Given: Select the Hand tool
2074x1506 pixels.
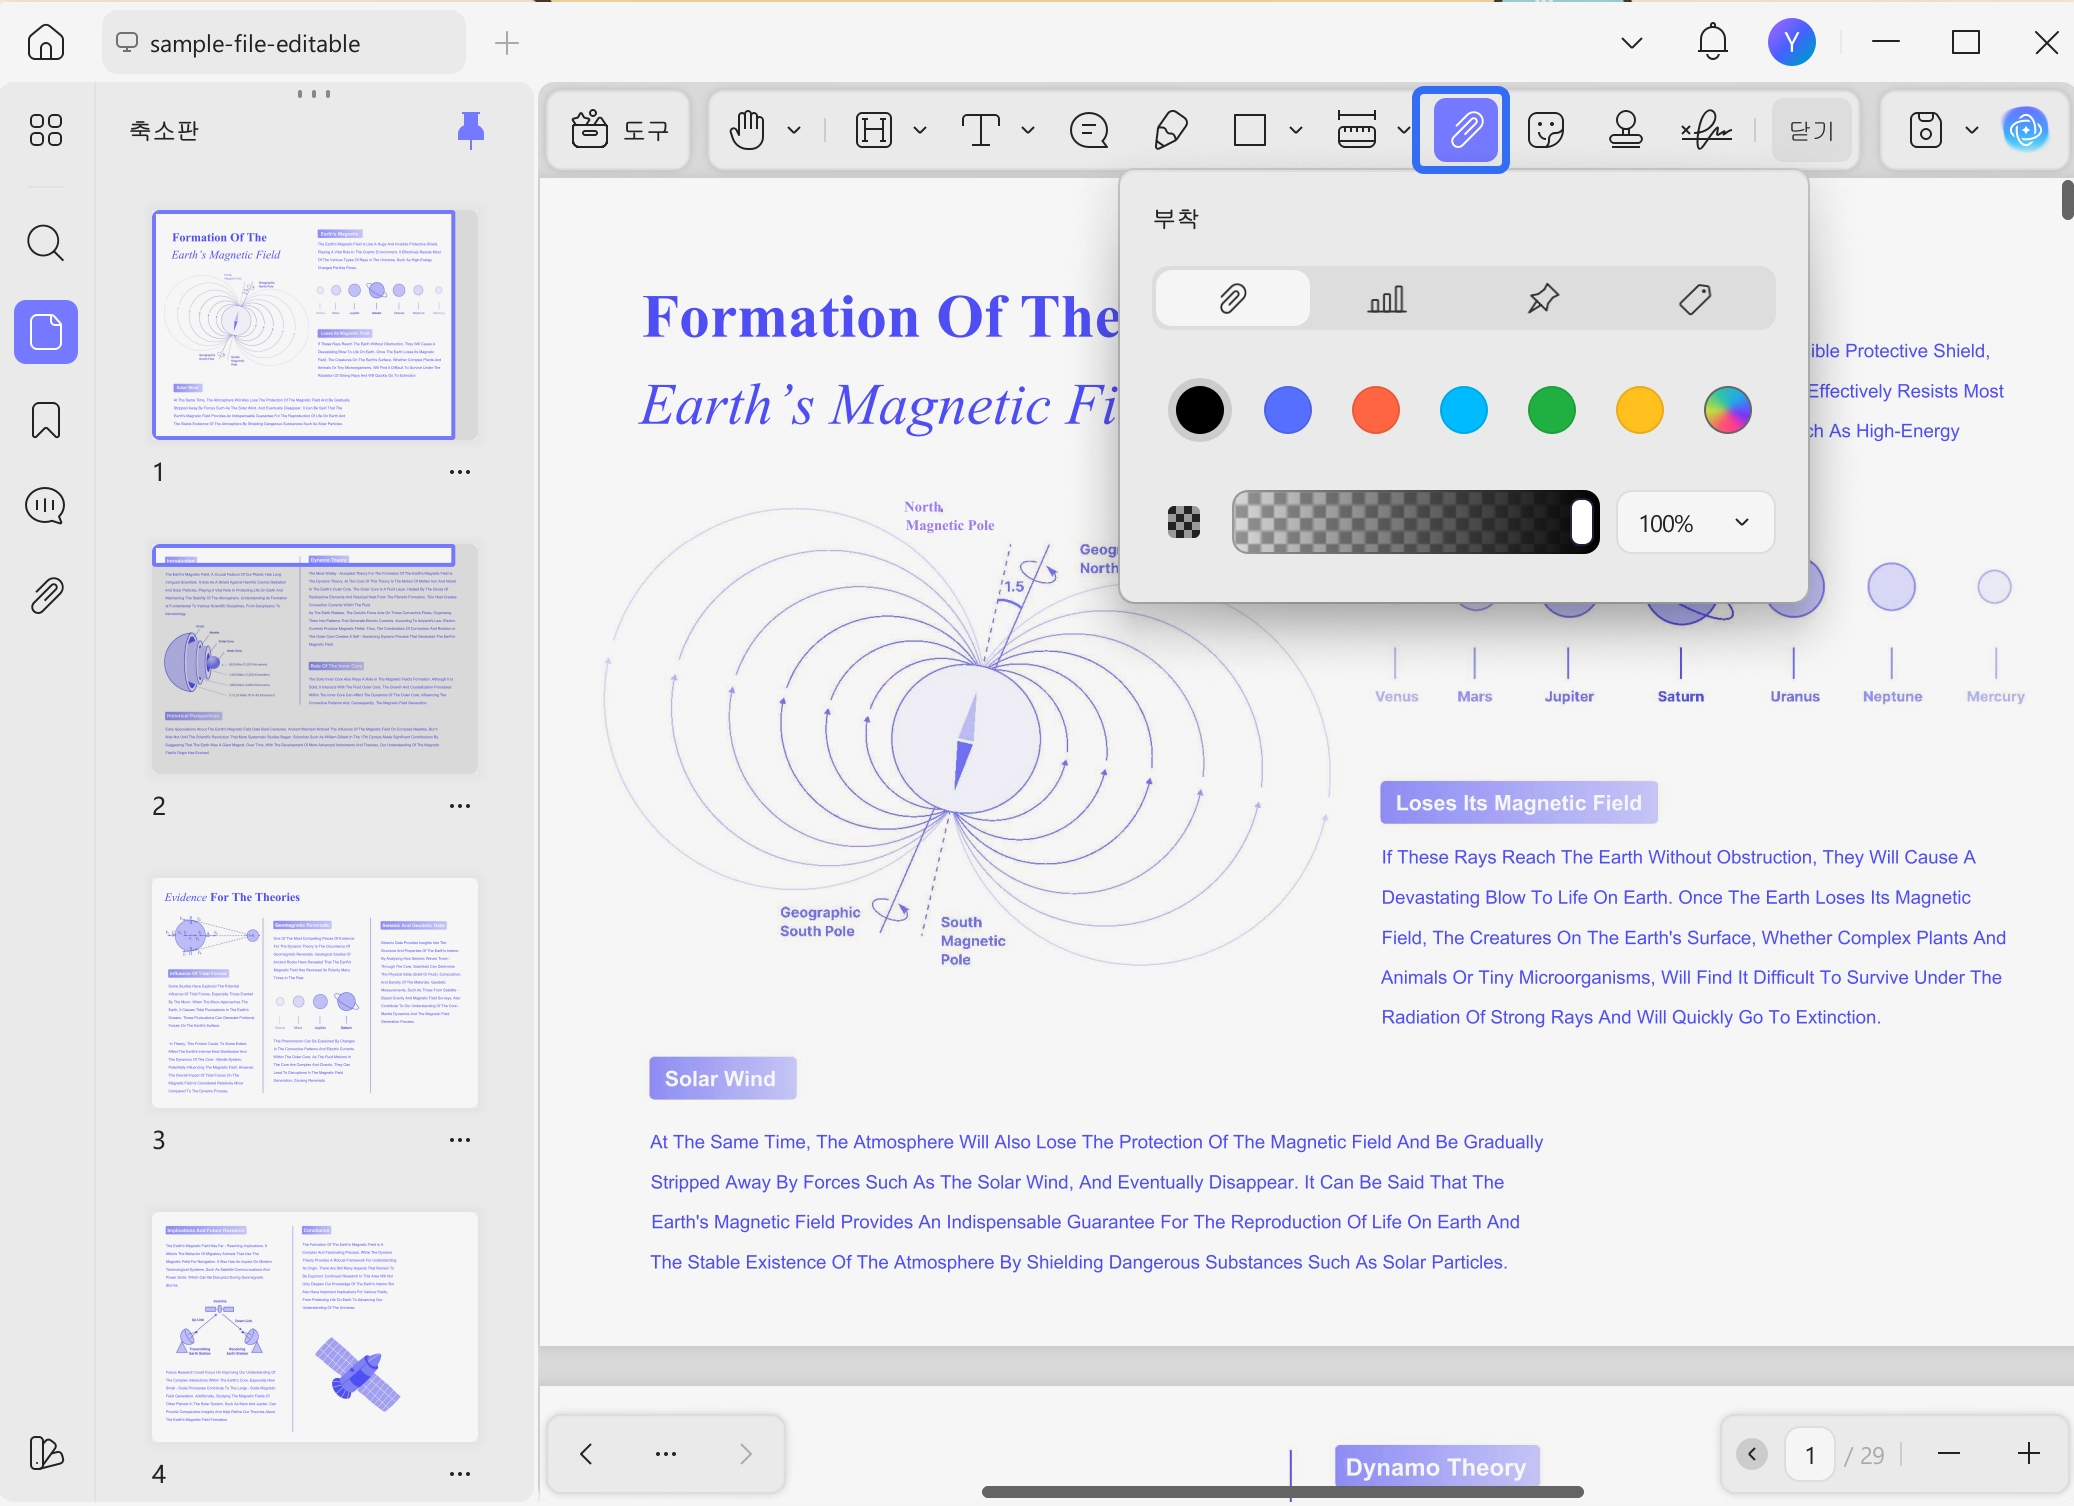Looking at the screenshot, I should point(747,130).
